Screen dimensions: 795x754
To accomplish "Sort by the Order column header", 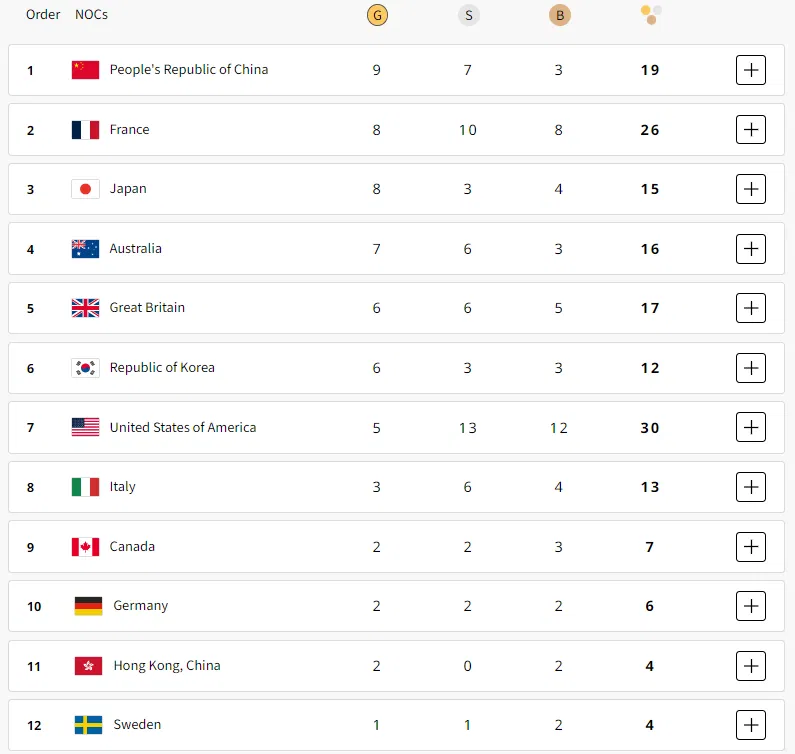I will pyautogui.click(x=43, y=15).
